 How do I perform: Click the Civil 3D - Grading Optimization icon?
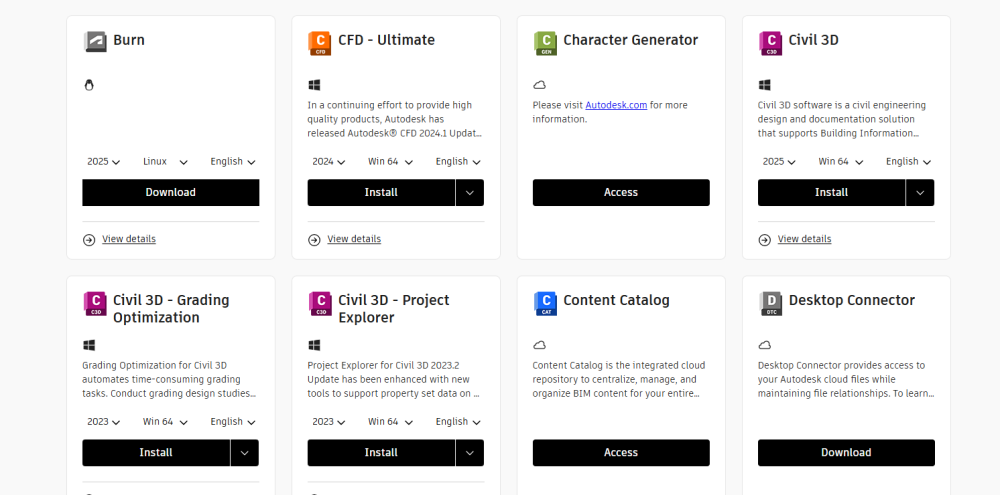95,303
